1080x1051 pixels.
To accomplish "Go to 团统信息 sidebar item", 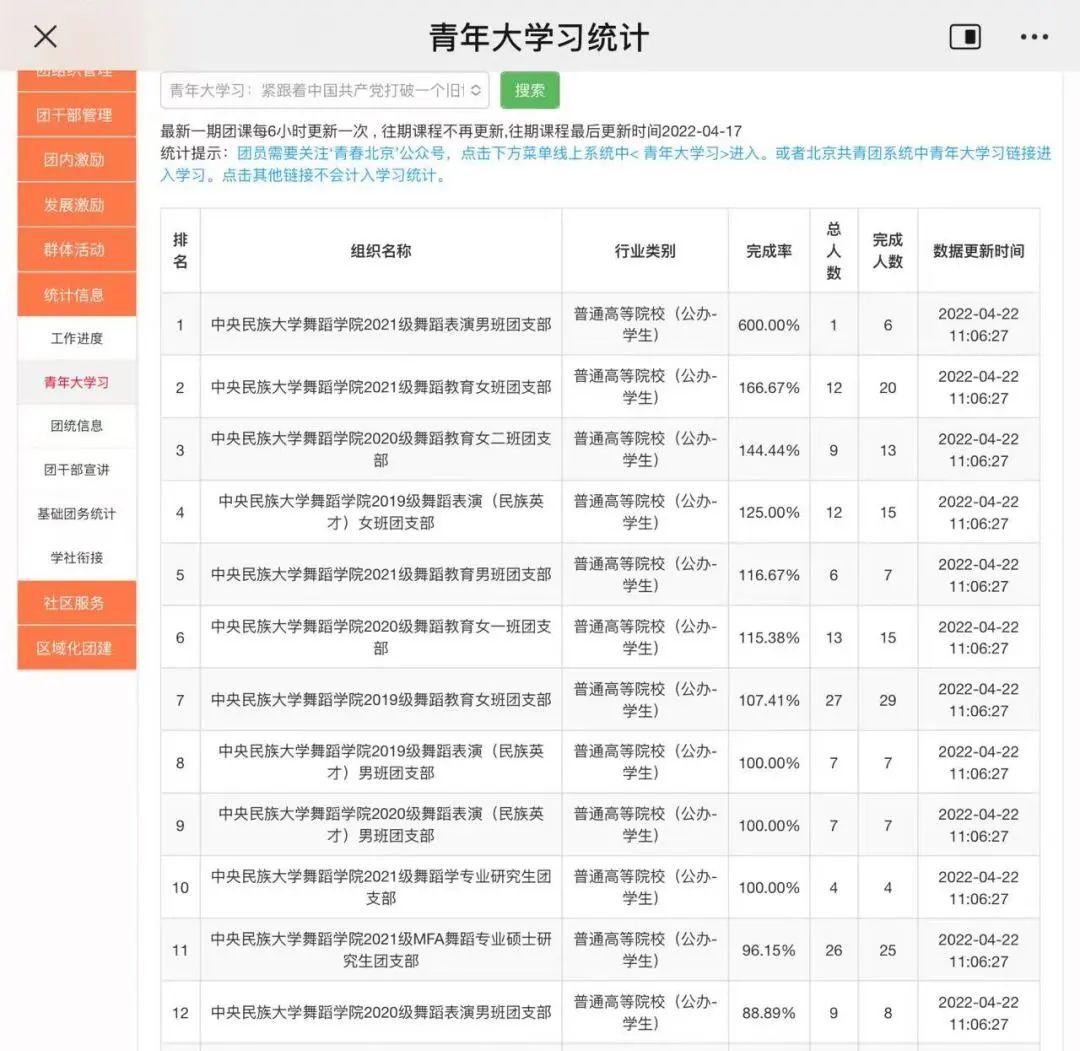I will 76,426.
